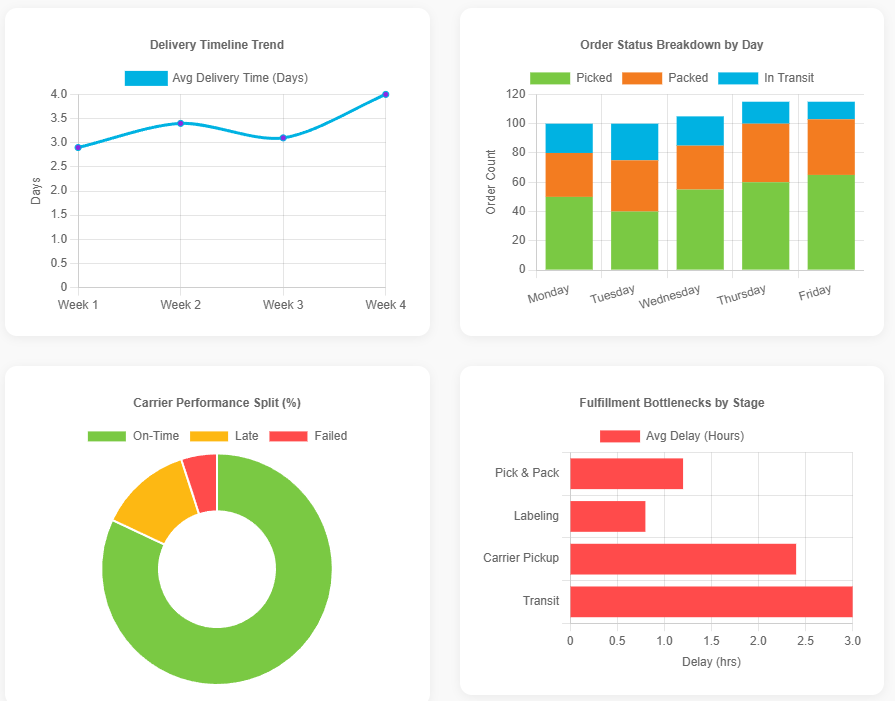Select the Carrier Pickup delay bar
Screen dimensions: 895x701
coord(683,559)
